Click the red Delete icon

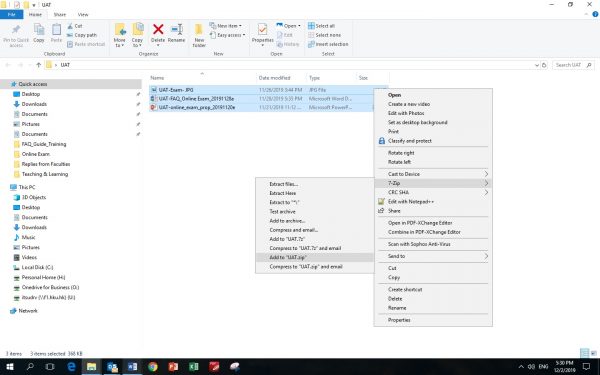point(158,29)
